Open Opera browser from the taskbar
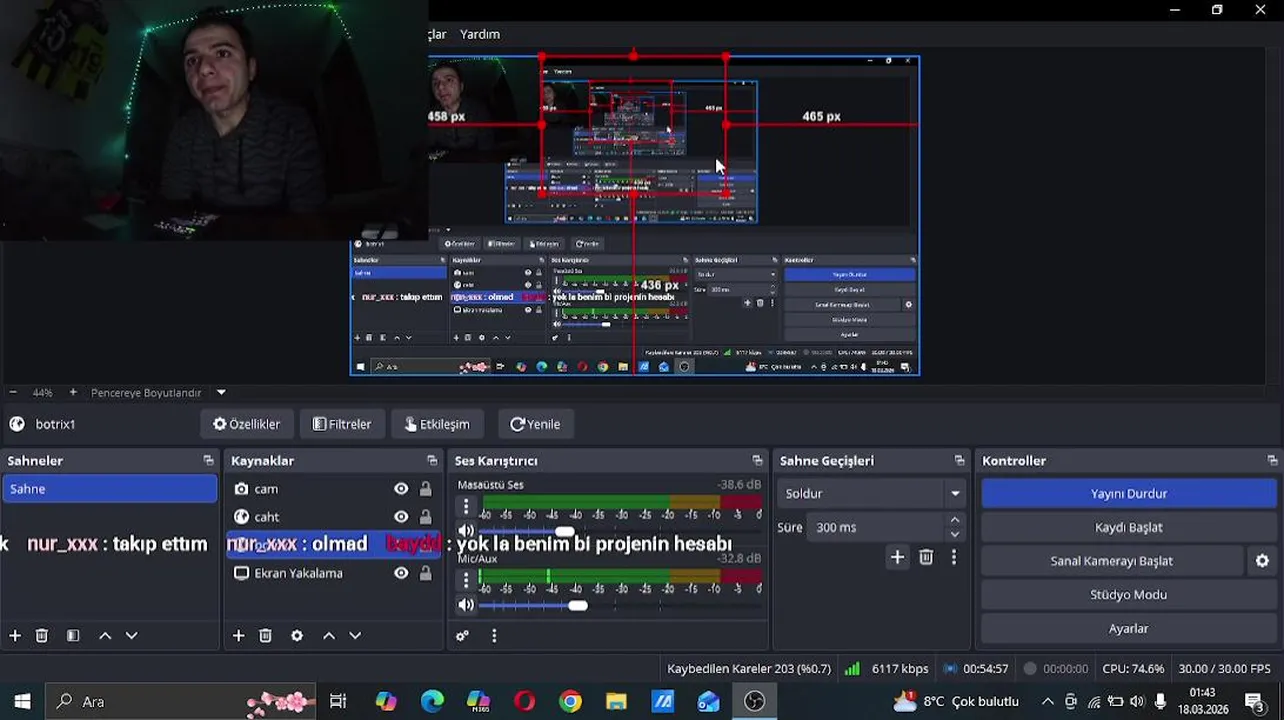The height and width of the screenshot is (720, 1284). pos(524,702)
